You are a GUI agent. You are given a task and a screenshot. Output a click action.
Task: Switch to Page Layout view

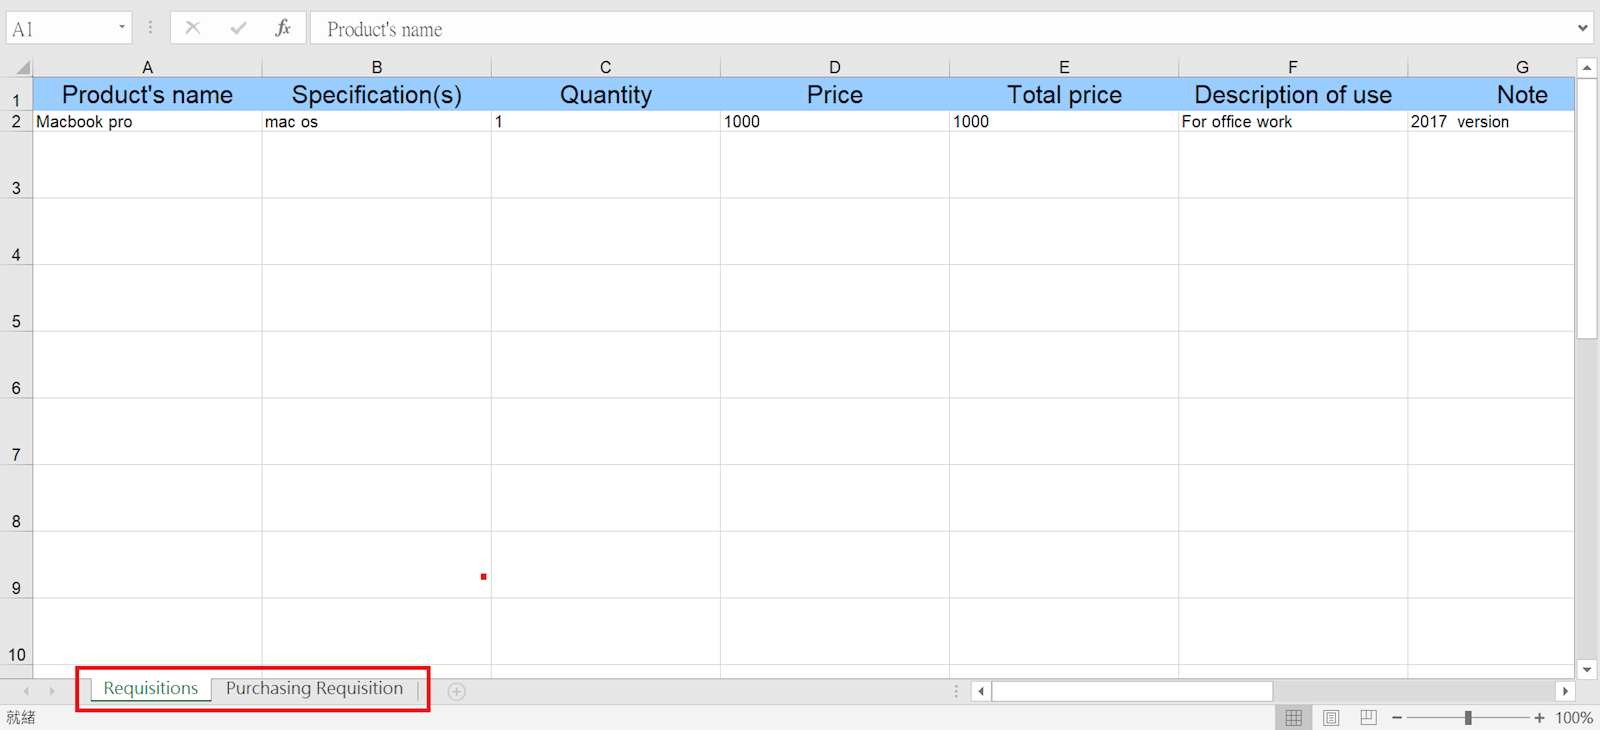(1331, 718)
